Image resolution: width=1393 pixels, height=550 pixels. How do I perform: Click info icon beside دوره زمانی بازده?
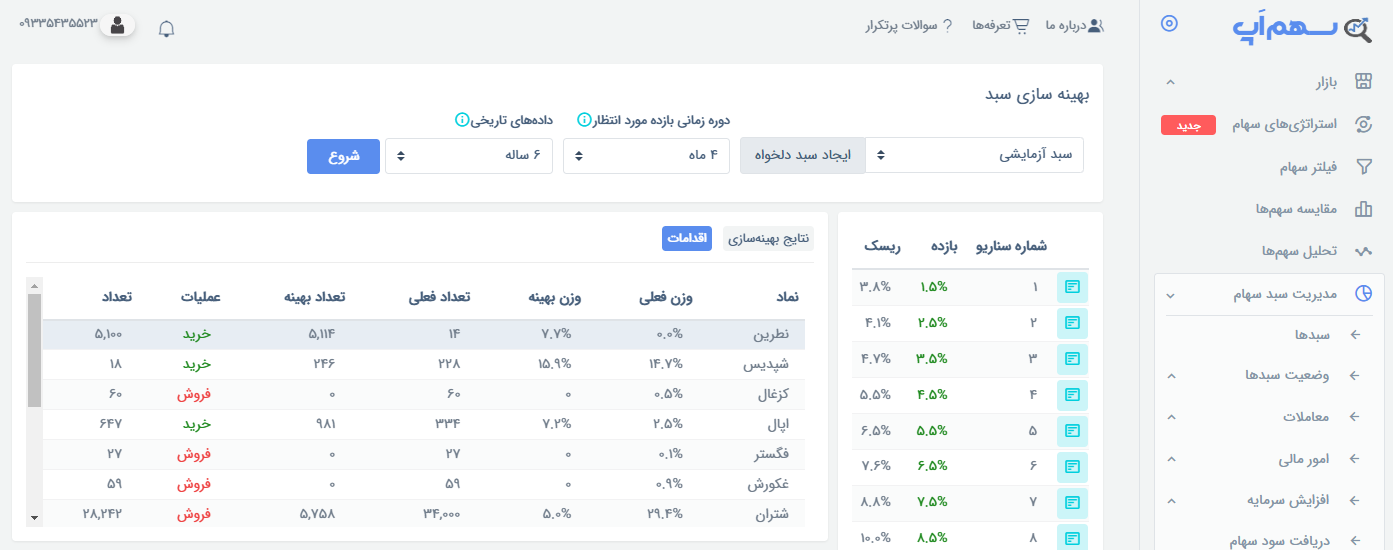(x=584, y=120)
